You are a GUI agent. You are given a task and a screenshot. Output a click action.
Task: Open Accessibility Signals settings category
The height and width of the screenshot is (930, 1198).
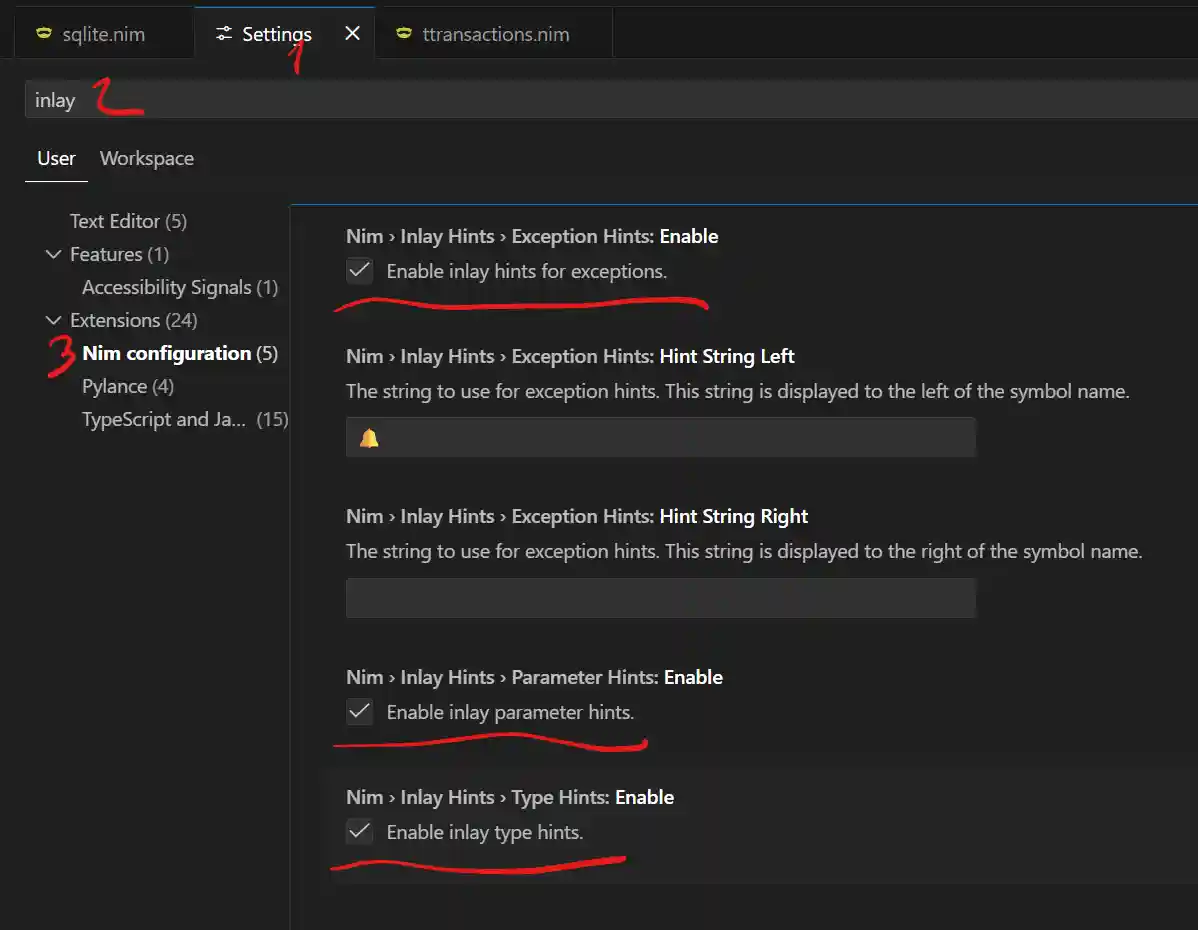[x=179, y=287]
